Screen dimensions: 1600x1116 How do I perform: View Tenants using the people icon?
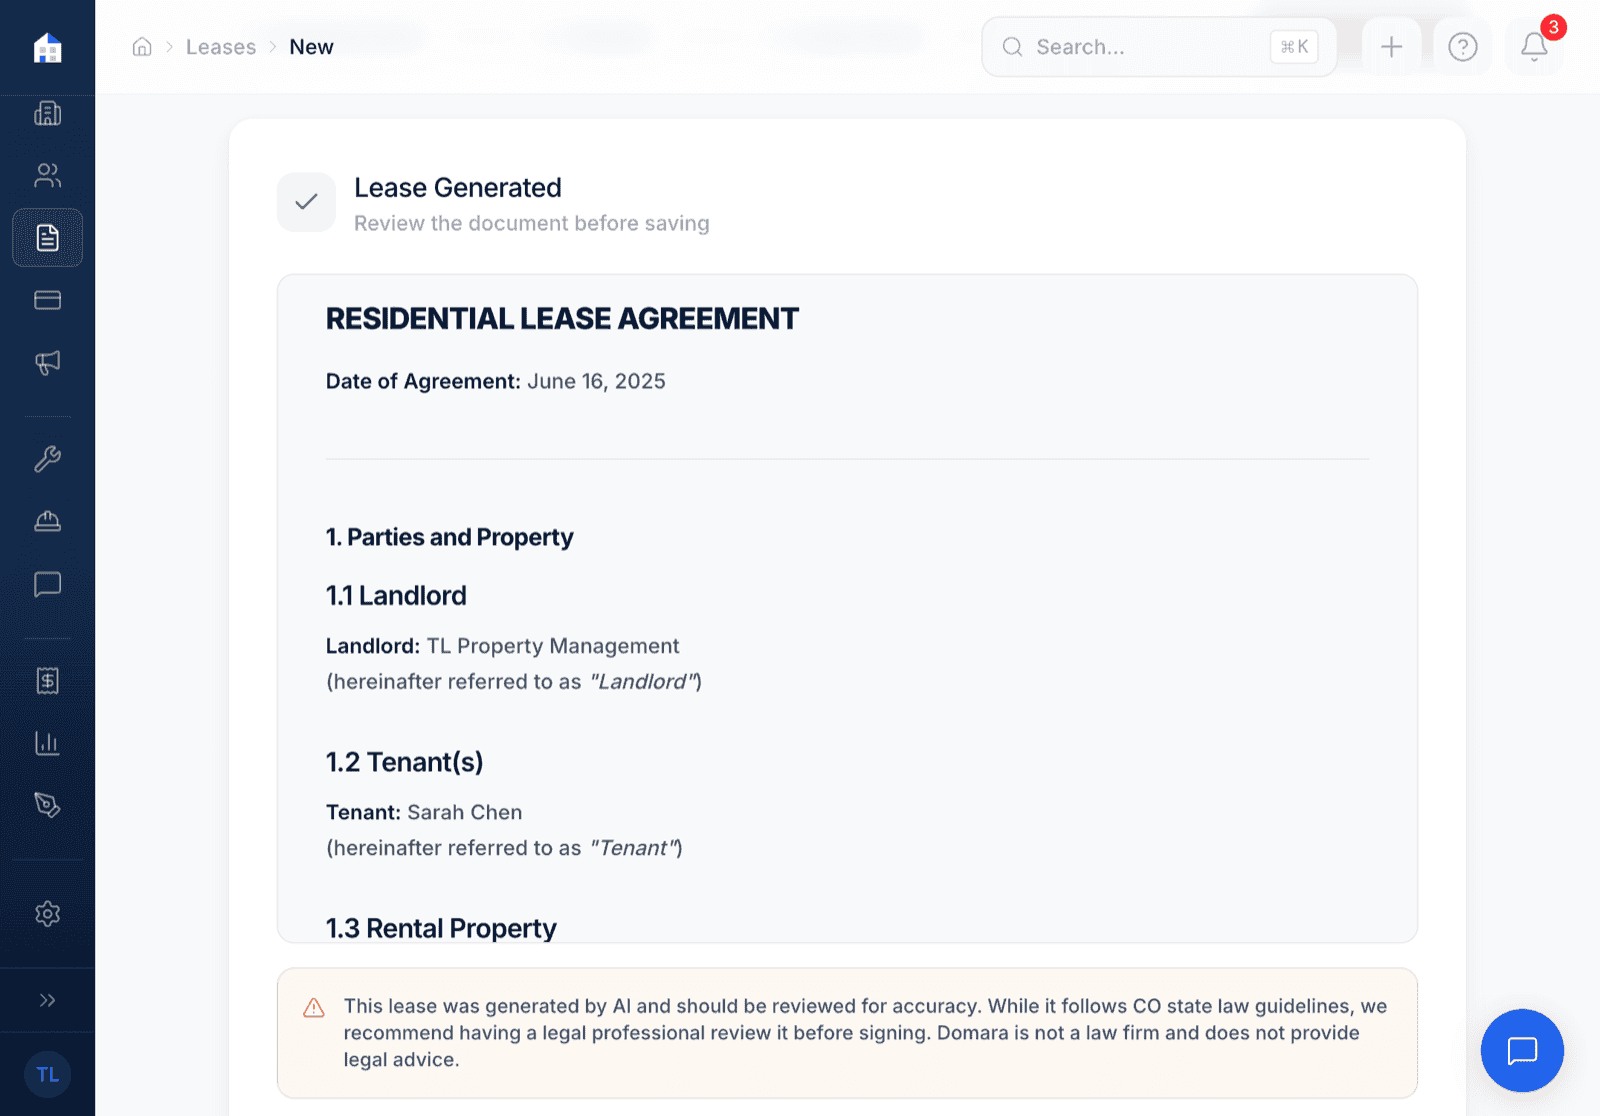(47, 175)
